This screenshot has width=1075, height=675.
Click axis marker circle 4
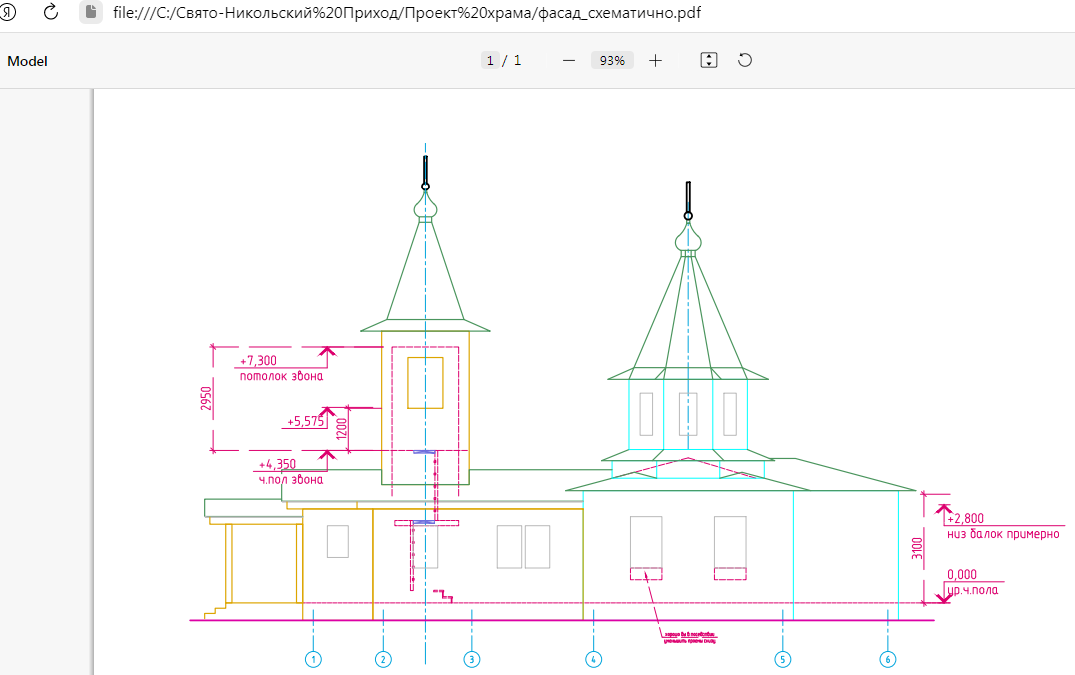tap(594, 660)
